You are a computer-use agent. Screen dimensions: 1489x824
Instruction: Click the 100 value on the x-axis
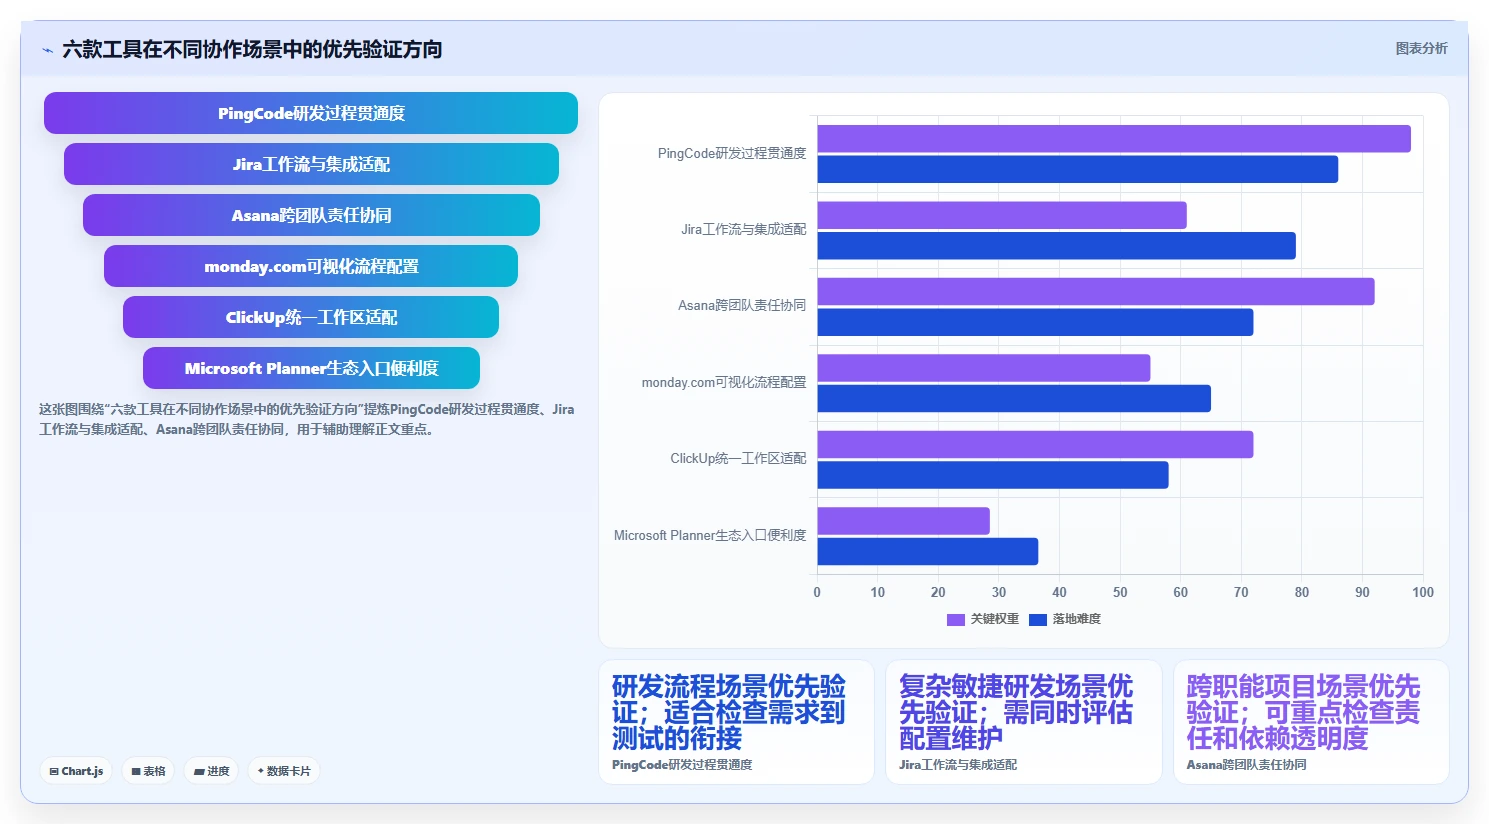coord(1423,592)
